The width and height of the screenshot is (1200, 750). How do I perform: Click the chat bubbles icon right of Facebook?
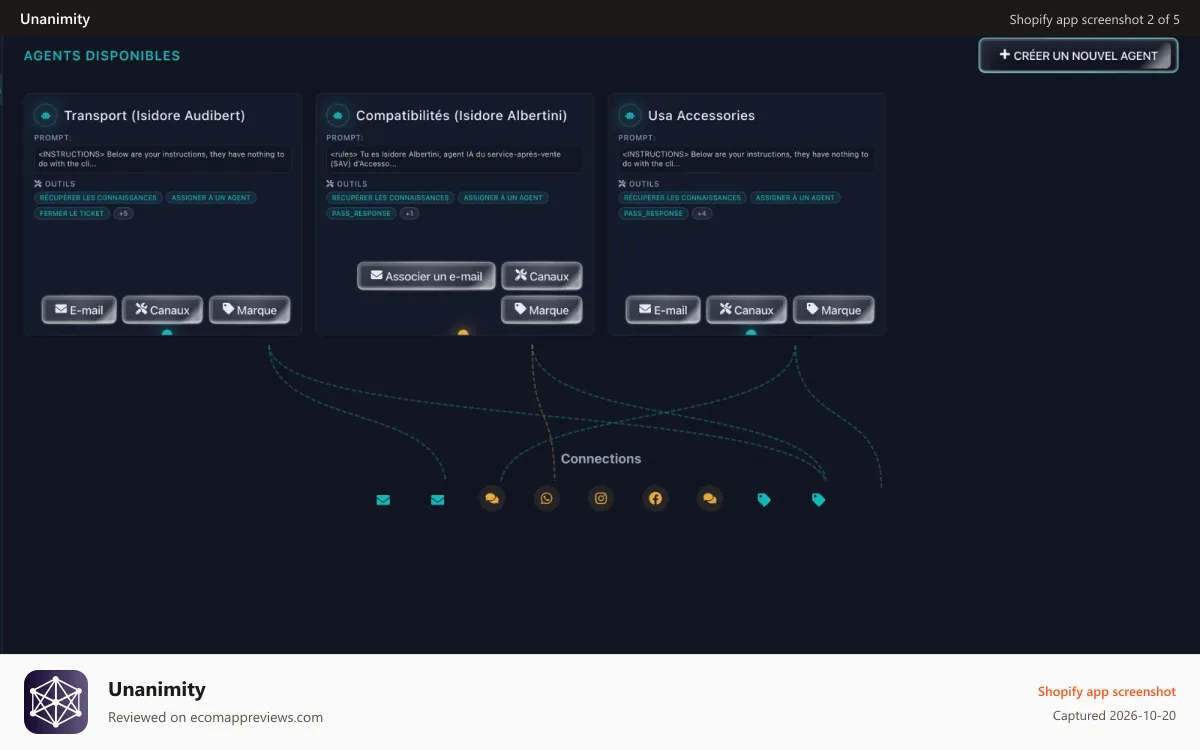pos(710,498)
